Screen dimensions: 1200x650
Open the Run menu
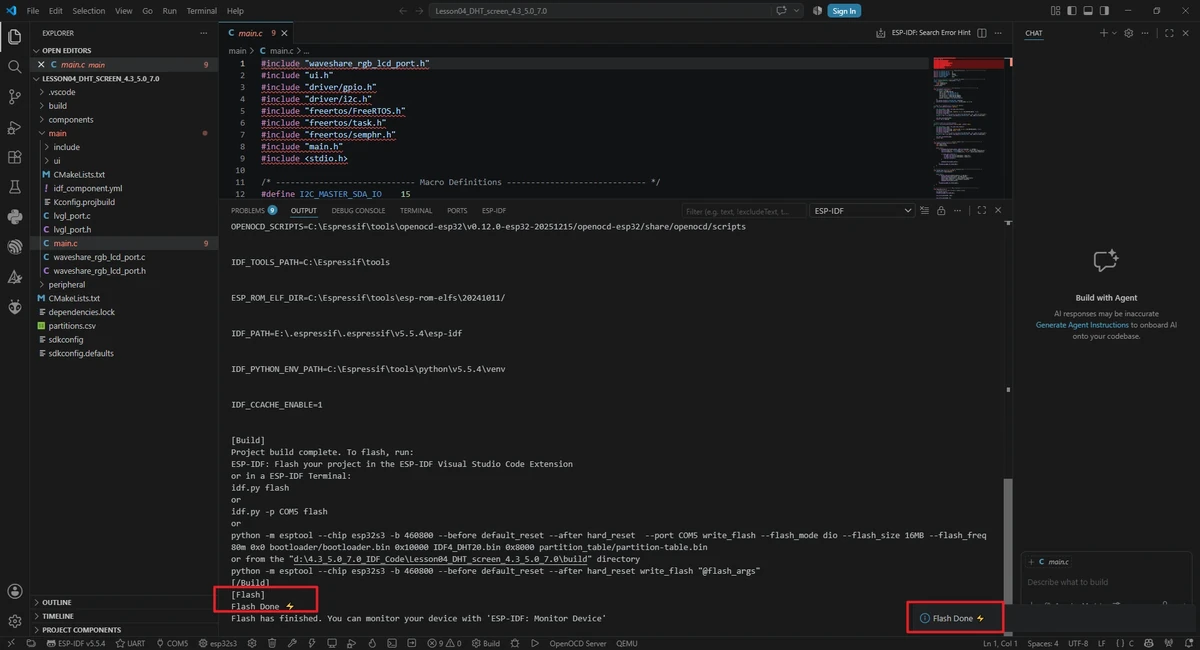click(x=169, y=11)
